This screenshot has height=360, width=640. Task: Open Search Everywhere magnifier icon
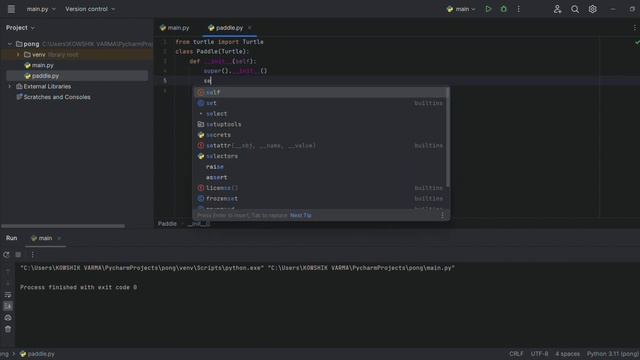(x=575, y=9)
